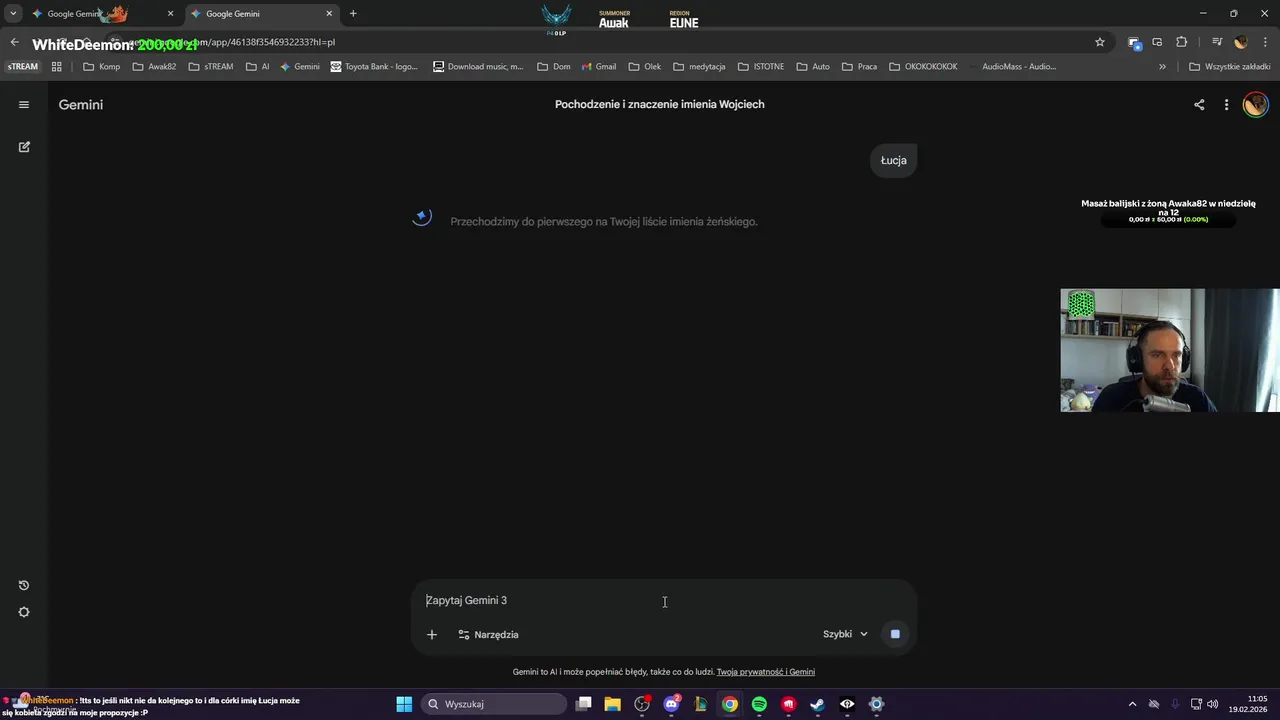Image resolution: width=1280 pixels, height=720 pixels.
Task: Open File Explorer from taskbar
Action: [x=613, y=704]
